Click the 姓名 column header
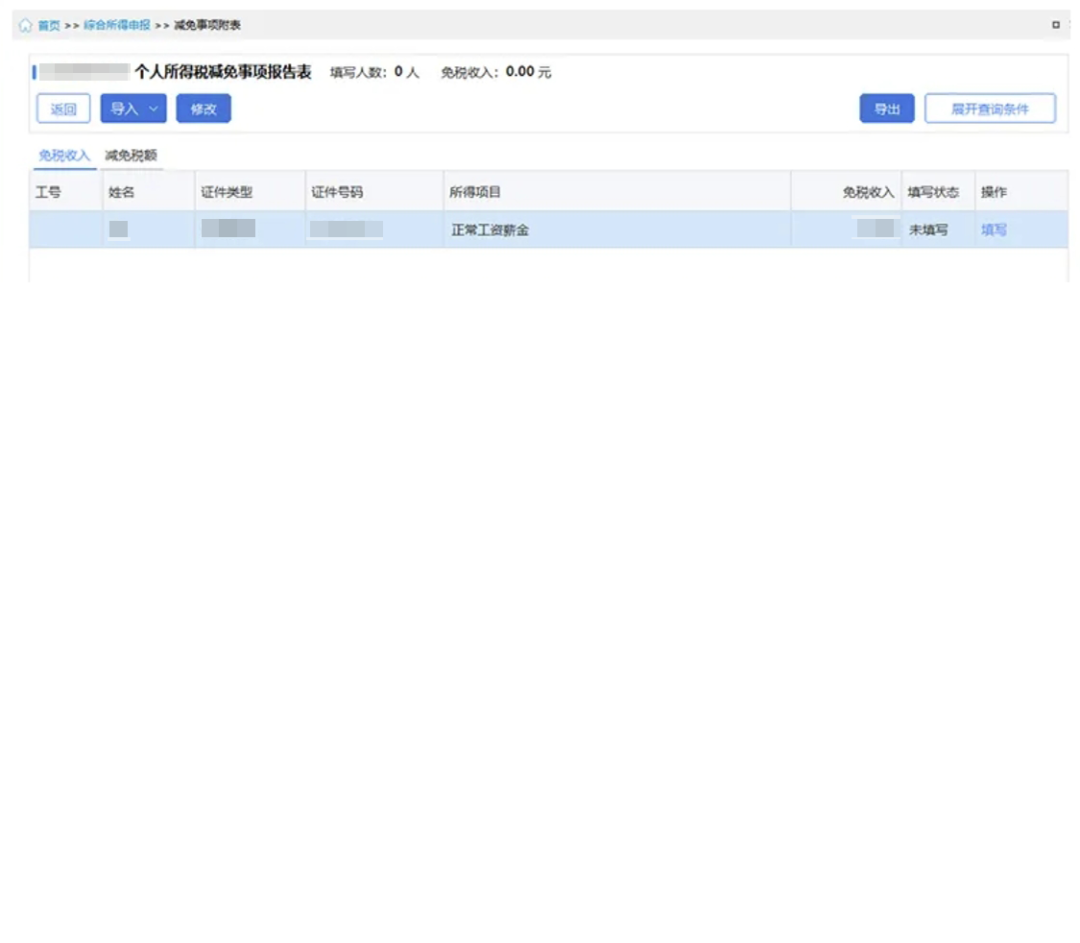1080x943 pixels. 121,192
